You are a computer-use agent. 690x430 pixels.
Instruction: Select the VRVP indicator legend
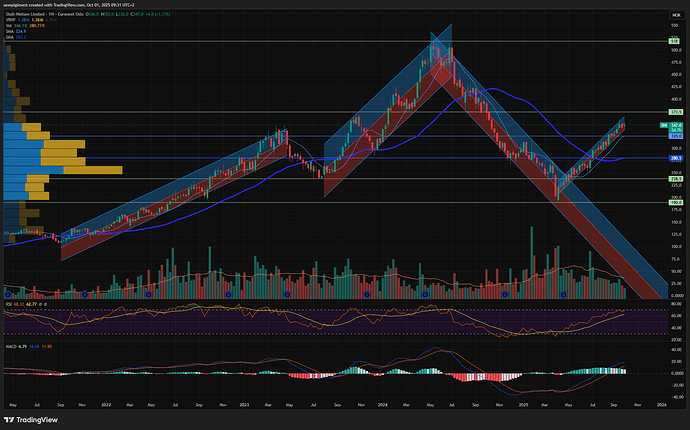point(9,19)
